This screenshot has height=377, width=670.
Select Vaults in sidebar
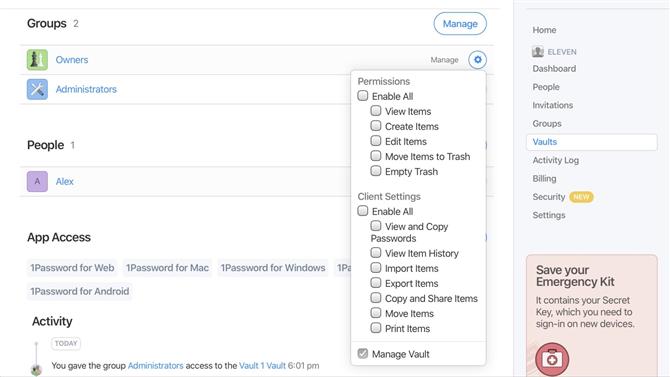(592, 142)
